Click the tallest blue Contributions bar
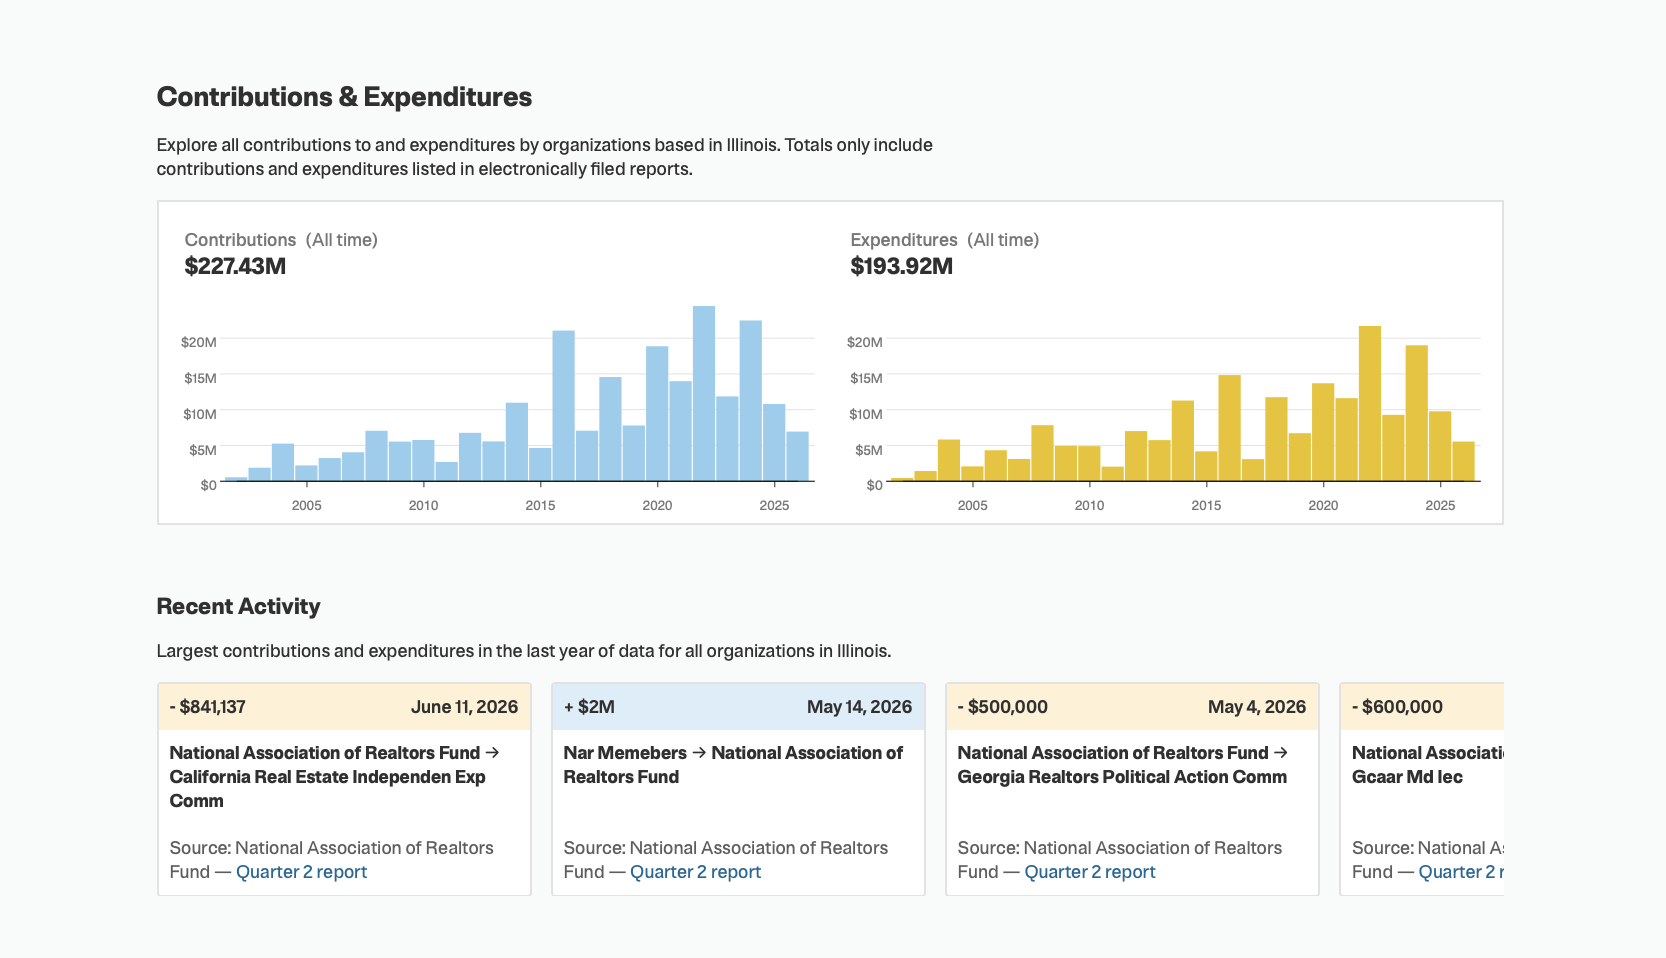1666x958 pixels. click(704, 393)
